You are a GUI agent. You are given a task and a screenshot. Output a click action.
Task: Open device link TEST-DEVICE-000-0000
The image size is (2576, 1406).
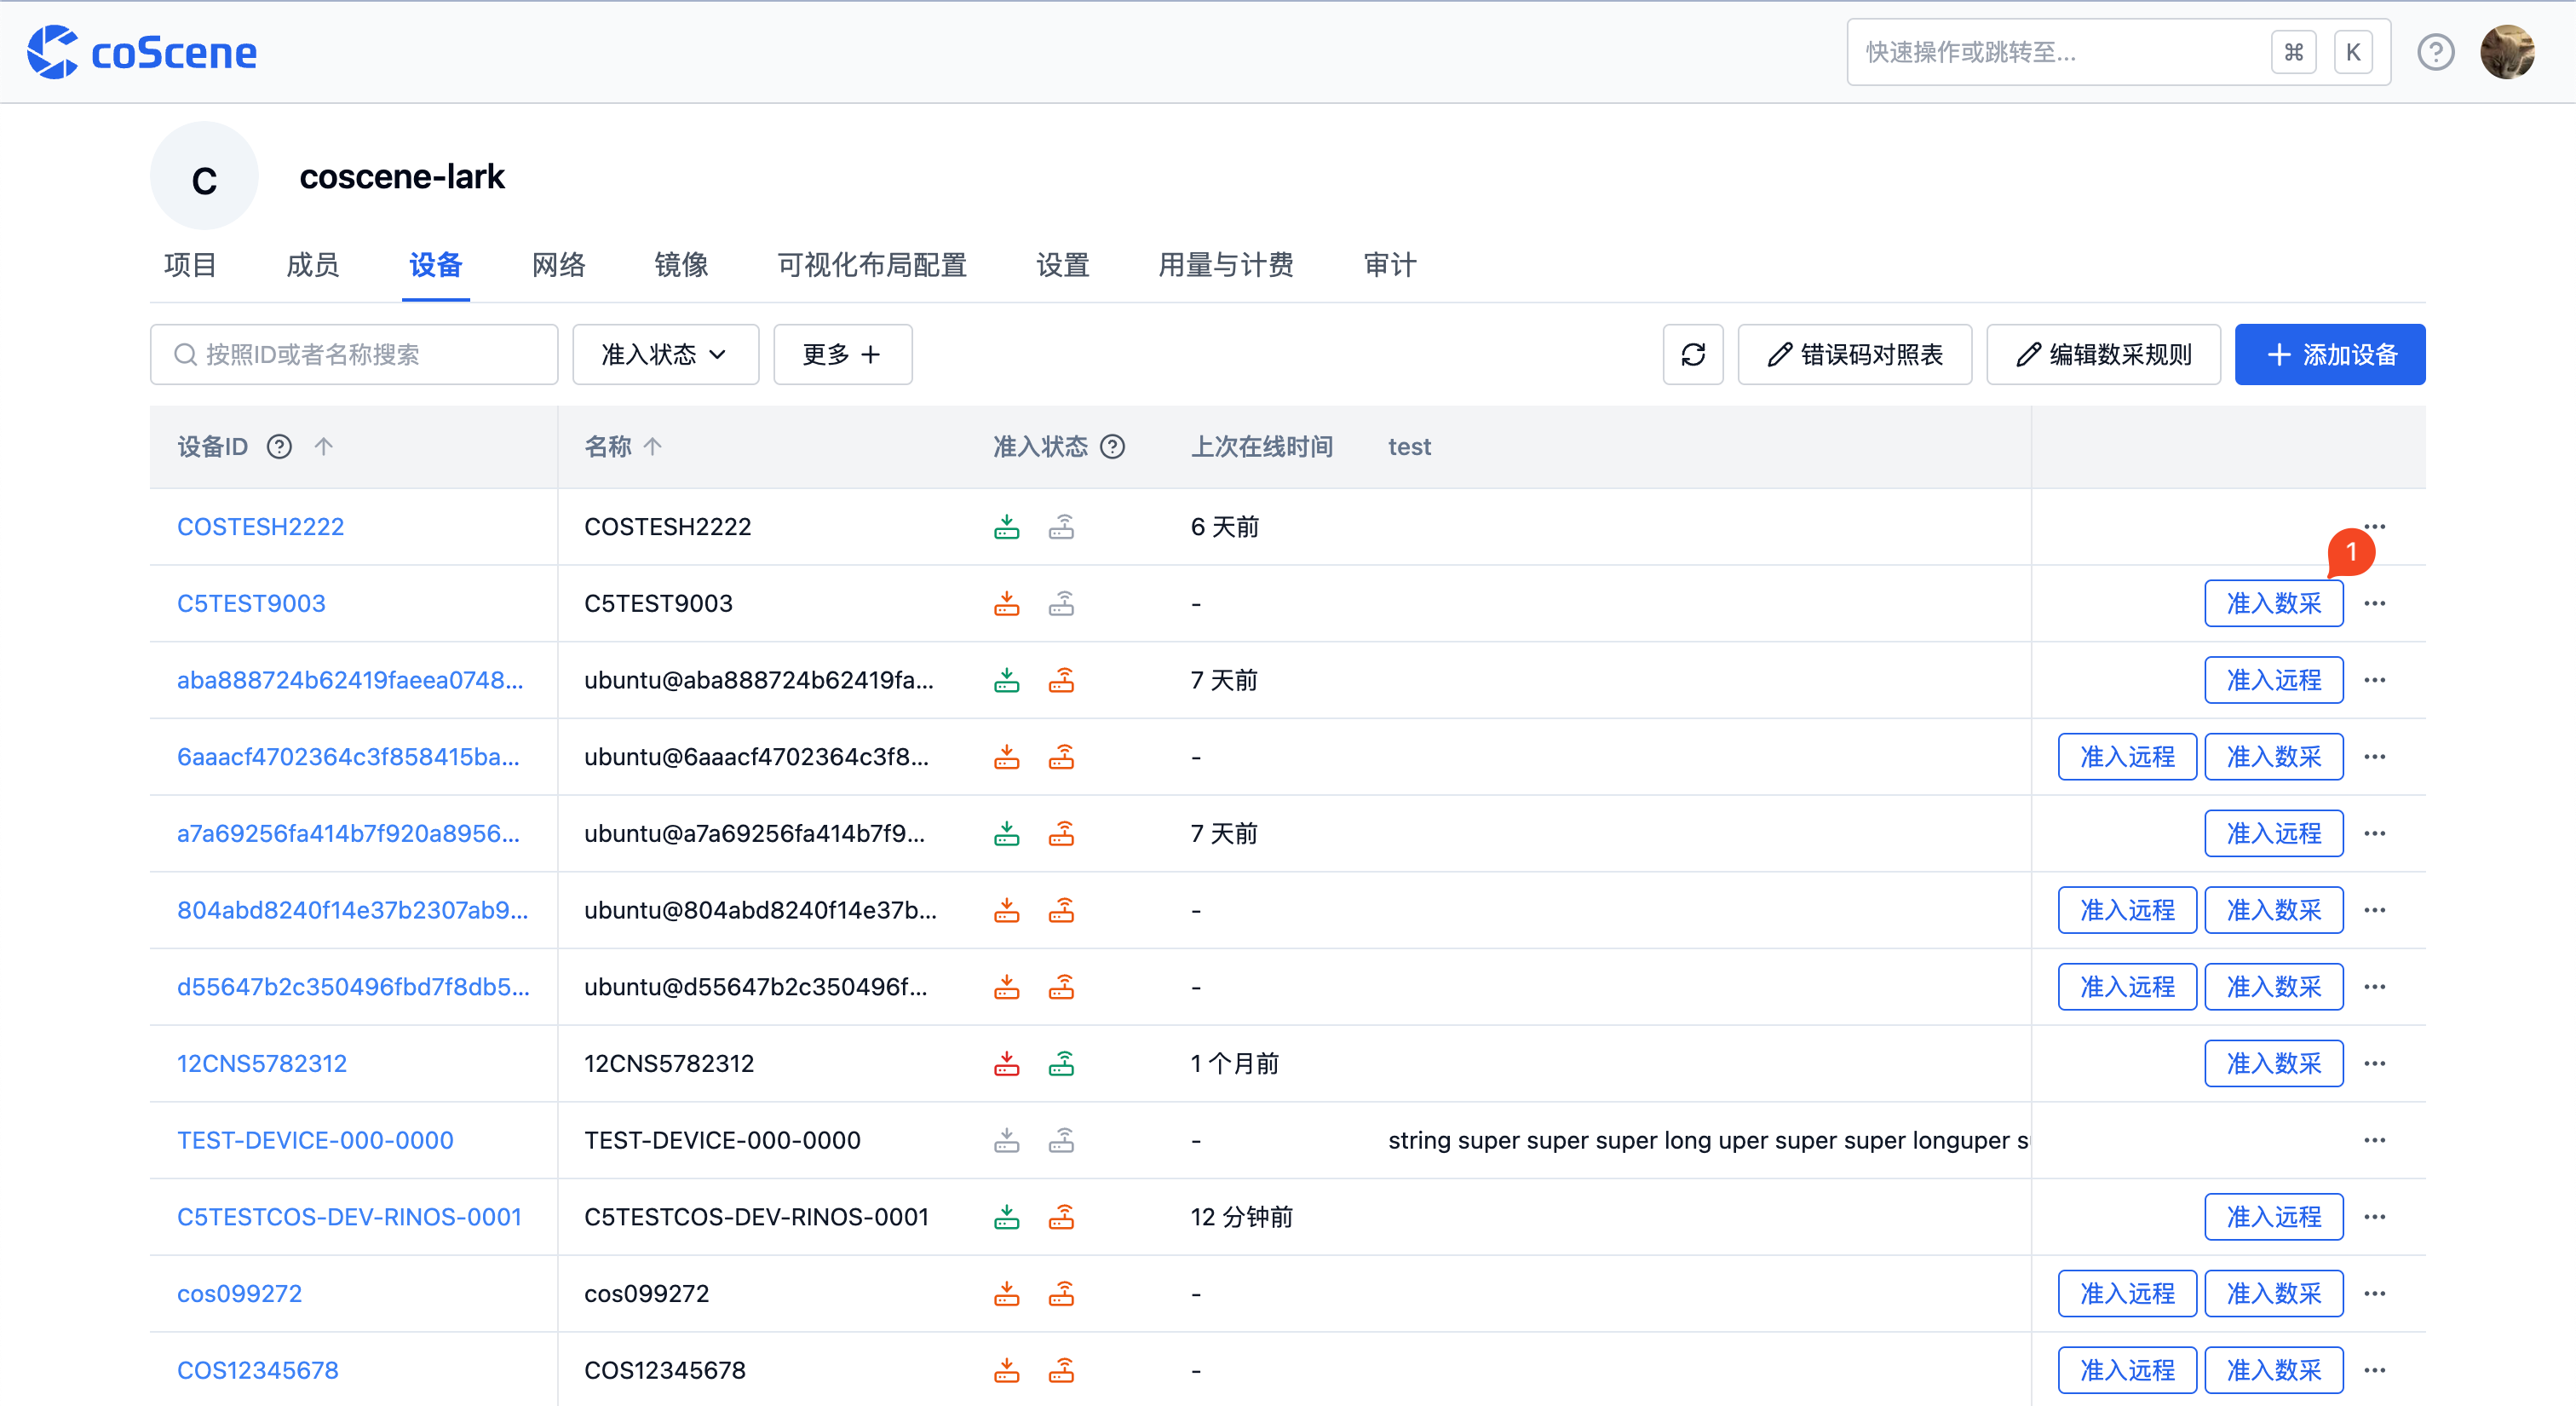(x=315, y=1140)
